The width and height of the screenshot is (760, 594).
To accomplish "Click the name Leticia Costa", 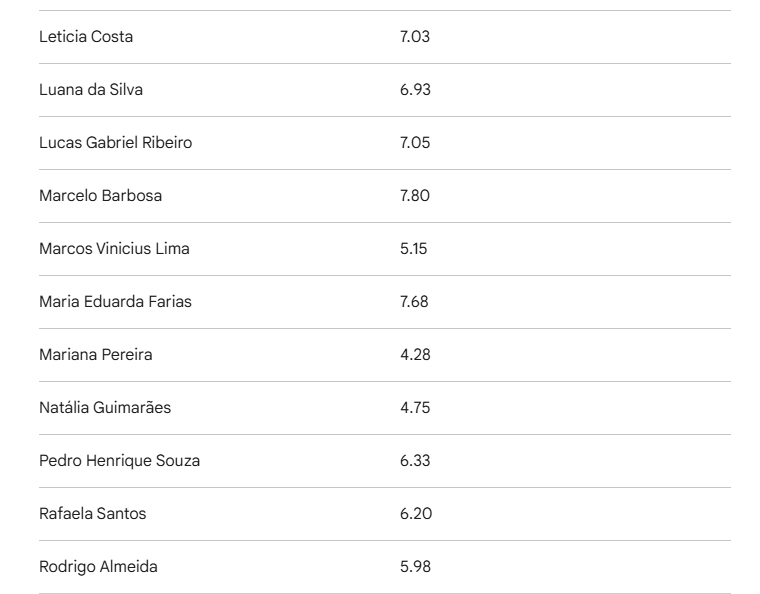I will 86,37.
